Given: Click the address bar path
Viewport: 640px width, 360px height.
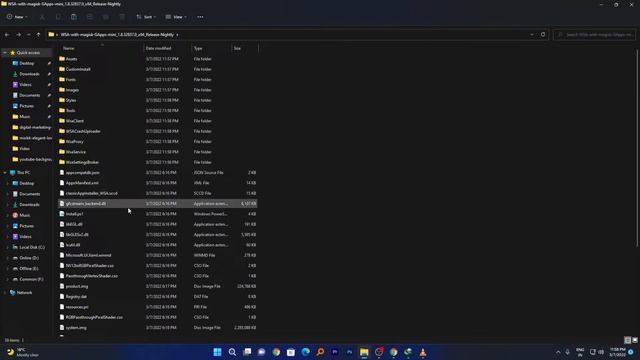Looking at the screenshot, I should [x=117, y=35].
